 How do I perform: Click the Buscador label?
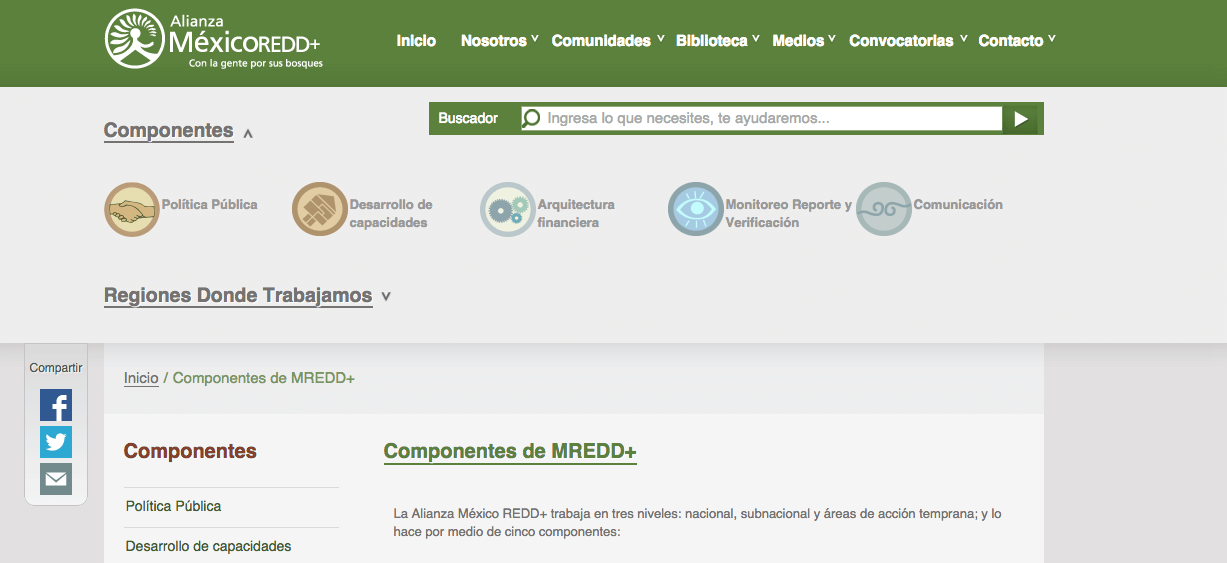pos(468,118)
